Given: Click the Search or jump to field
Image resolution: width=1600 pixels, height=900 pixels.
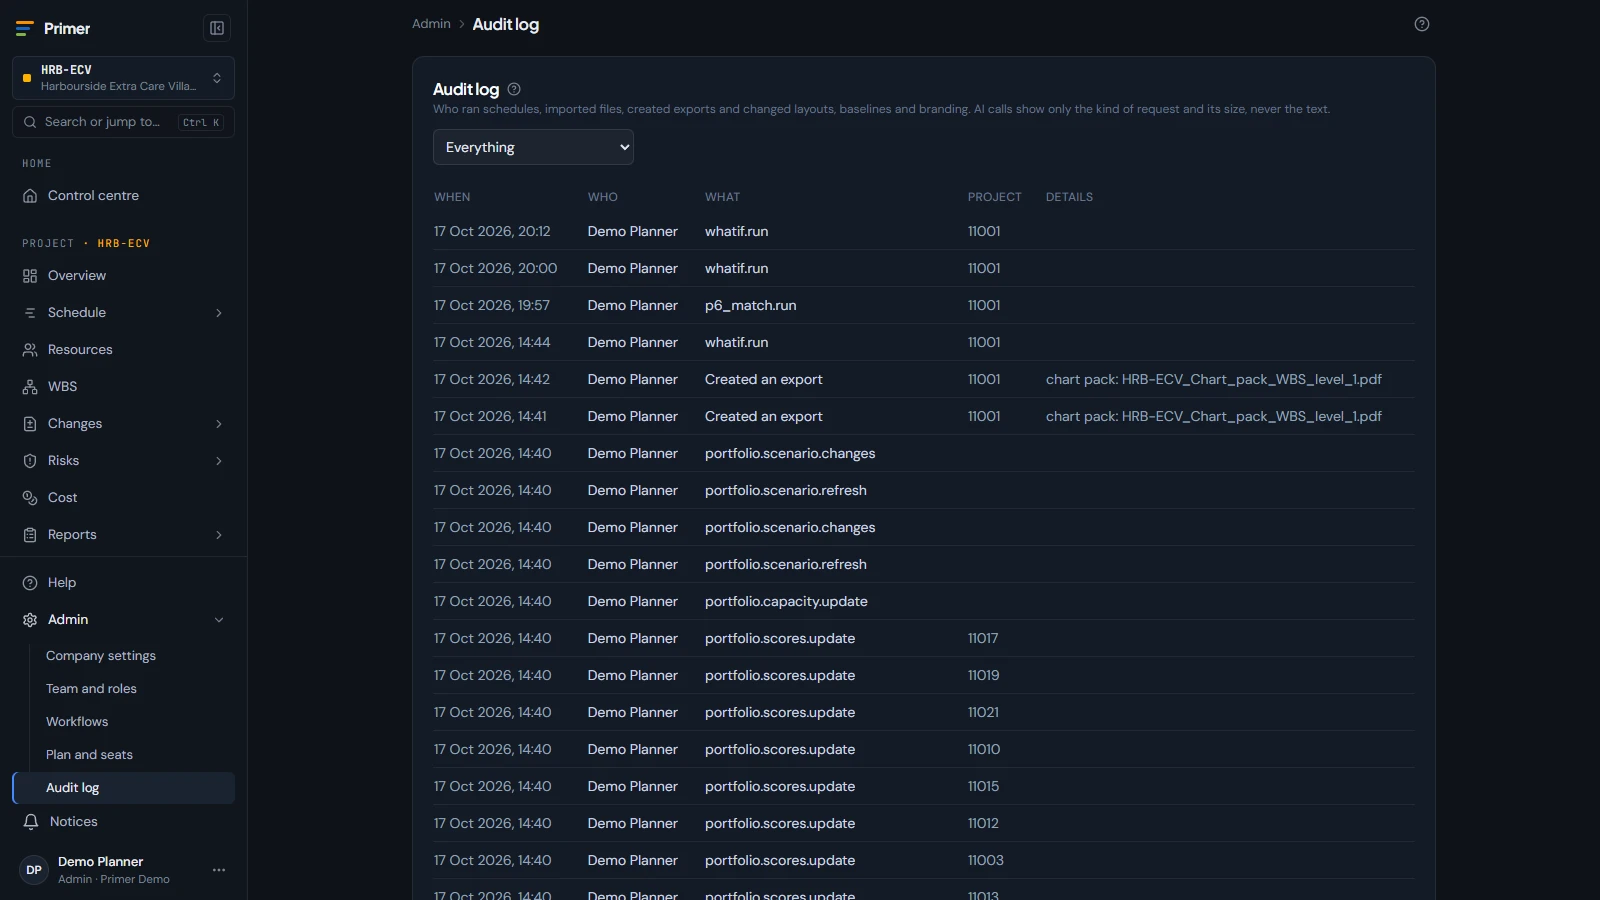Looking at the screenshot, I should (x=123, y=122).
